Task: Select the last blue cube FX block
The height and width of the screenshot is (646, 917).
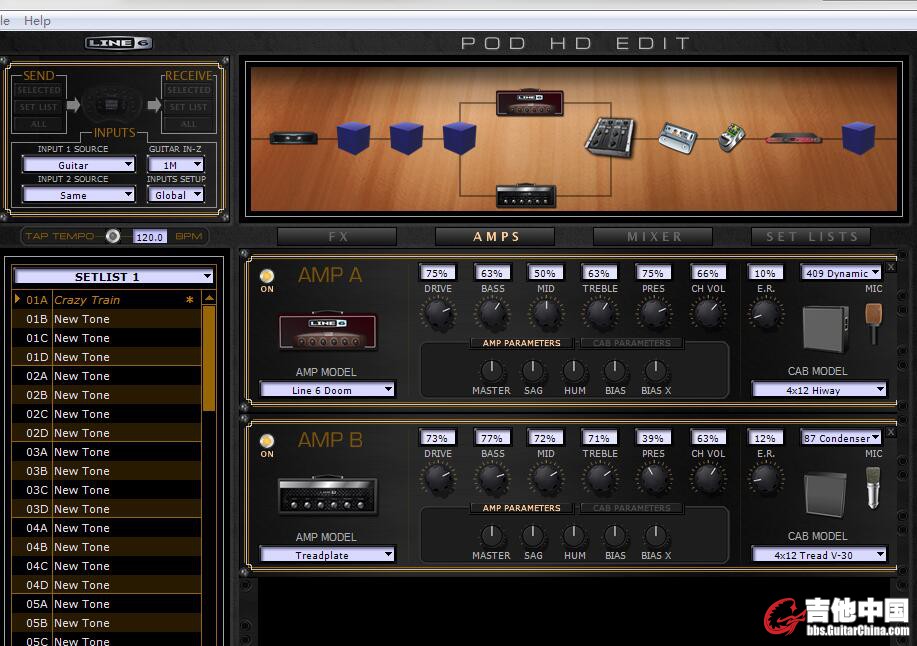Action: (857, 138)
